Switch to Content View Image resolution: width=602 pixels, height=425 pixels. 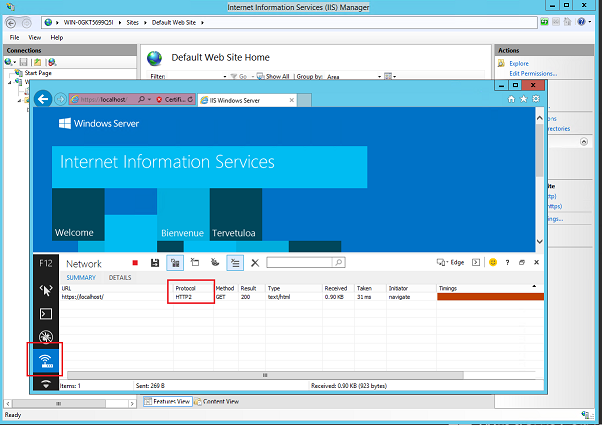(217, 401)
